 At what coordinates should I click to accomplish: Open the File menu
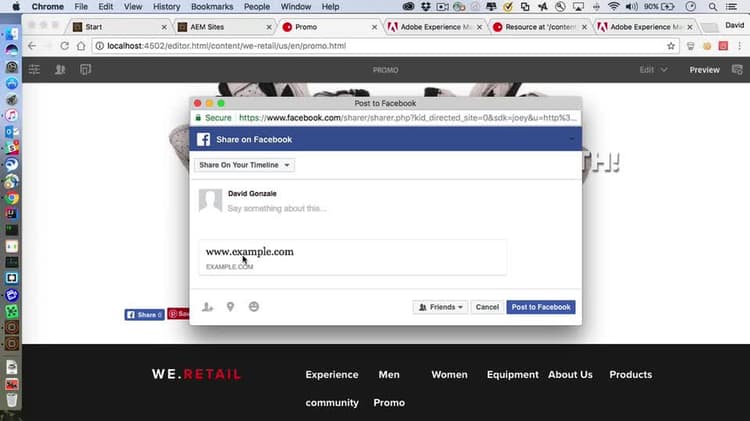[81, 7]
